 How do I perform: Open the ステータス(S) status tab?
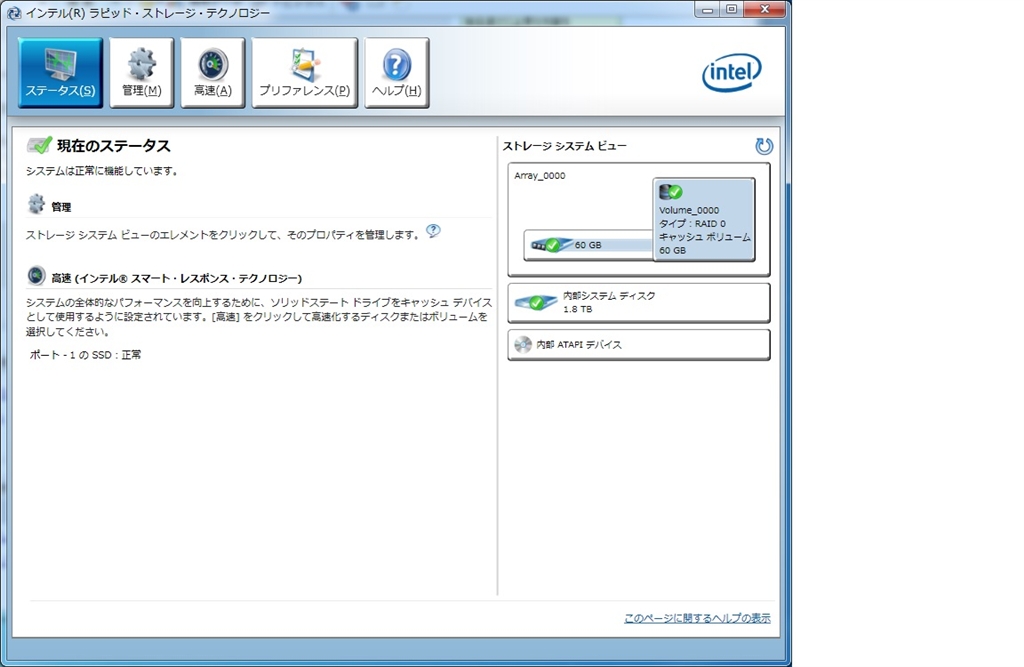61,73
